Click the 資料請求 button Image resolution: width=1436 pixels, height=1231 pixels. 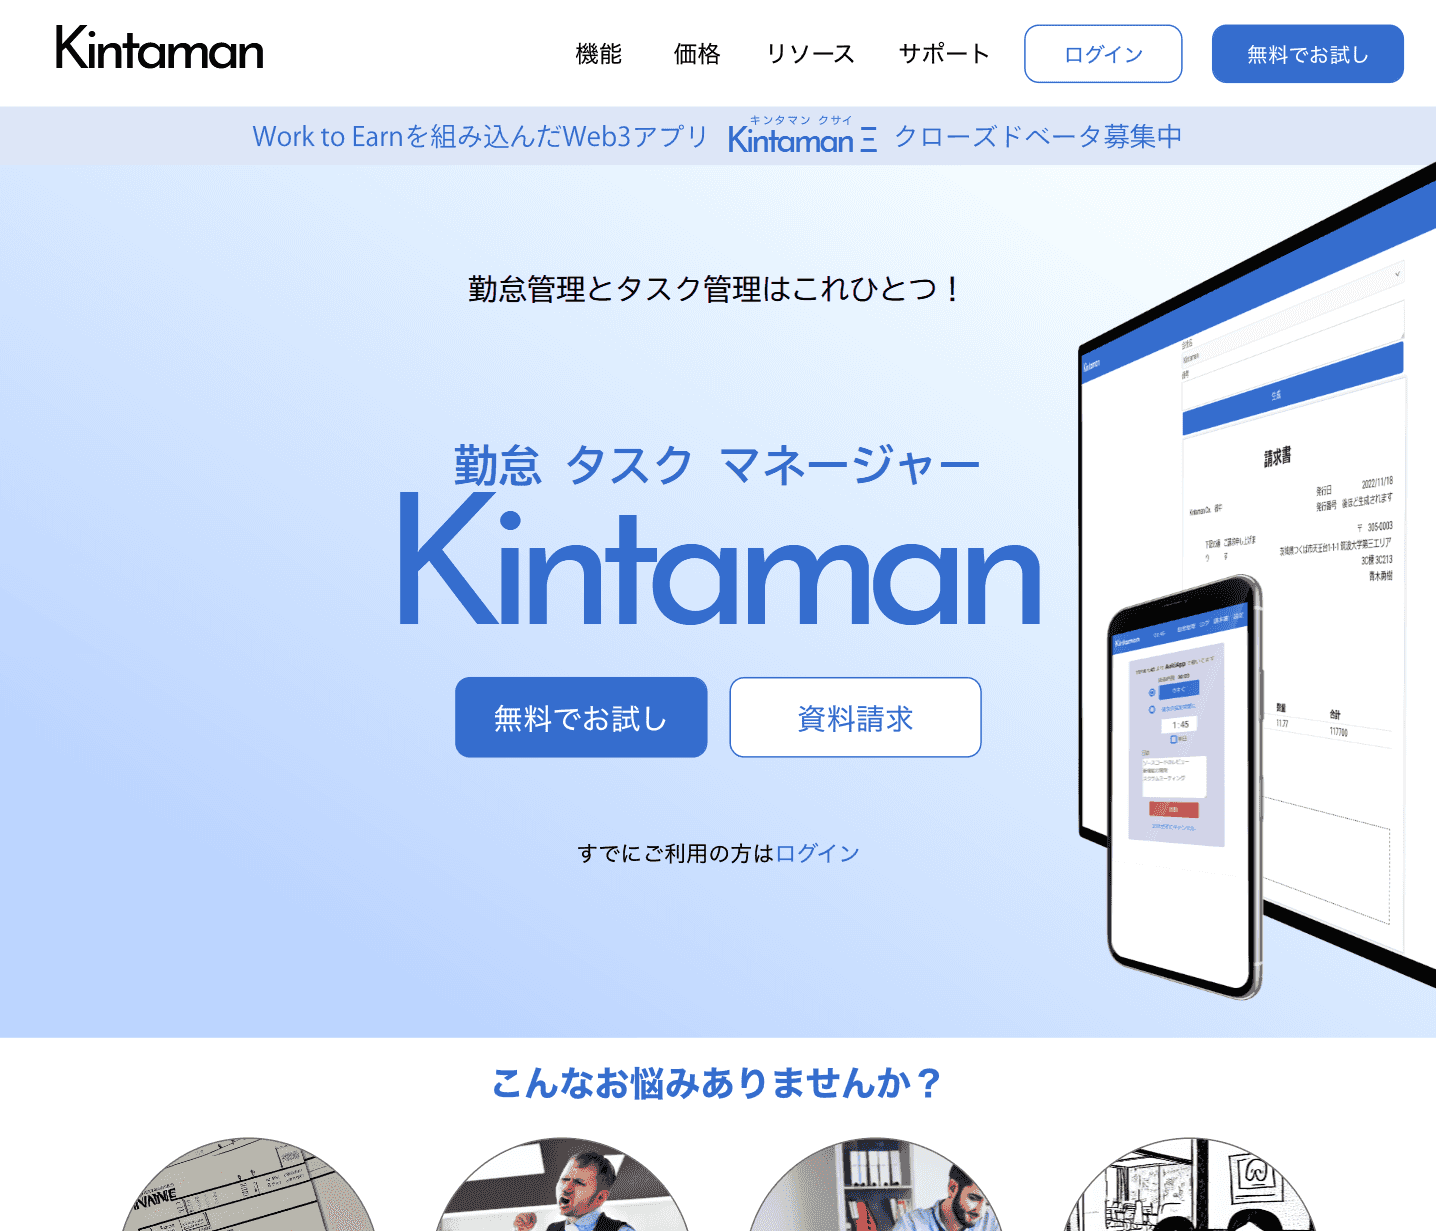tap(855, 718)
